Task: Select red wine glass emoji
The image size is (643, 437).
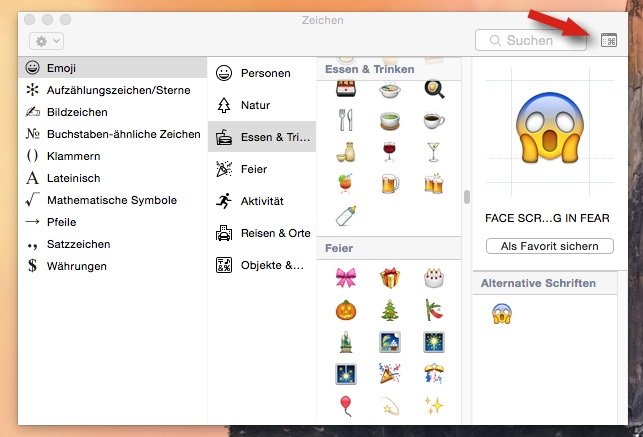Action: (390, 151)
